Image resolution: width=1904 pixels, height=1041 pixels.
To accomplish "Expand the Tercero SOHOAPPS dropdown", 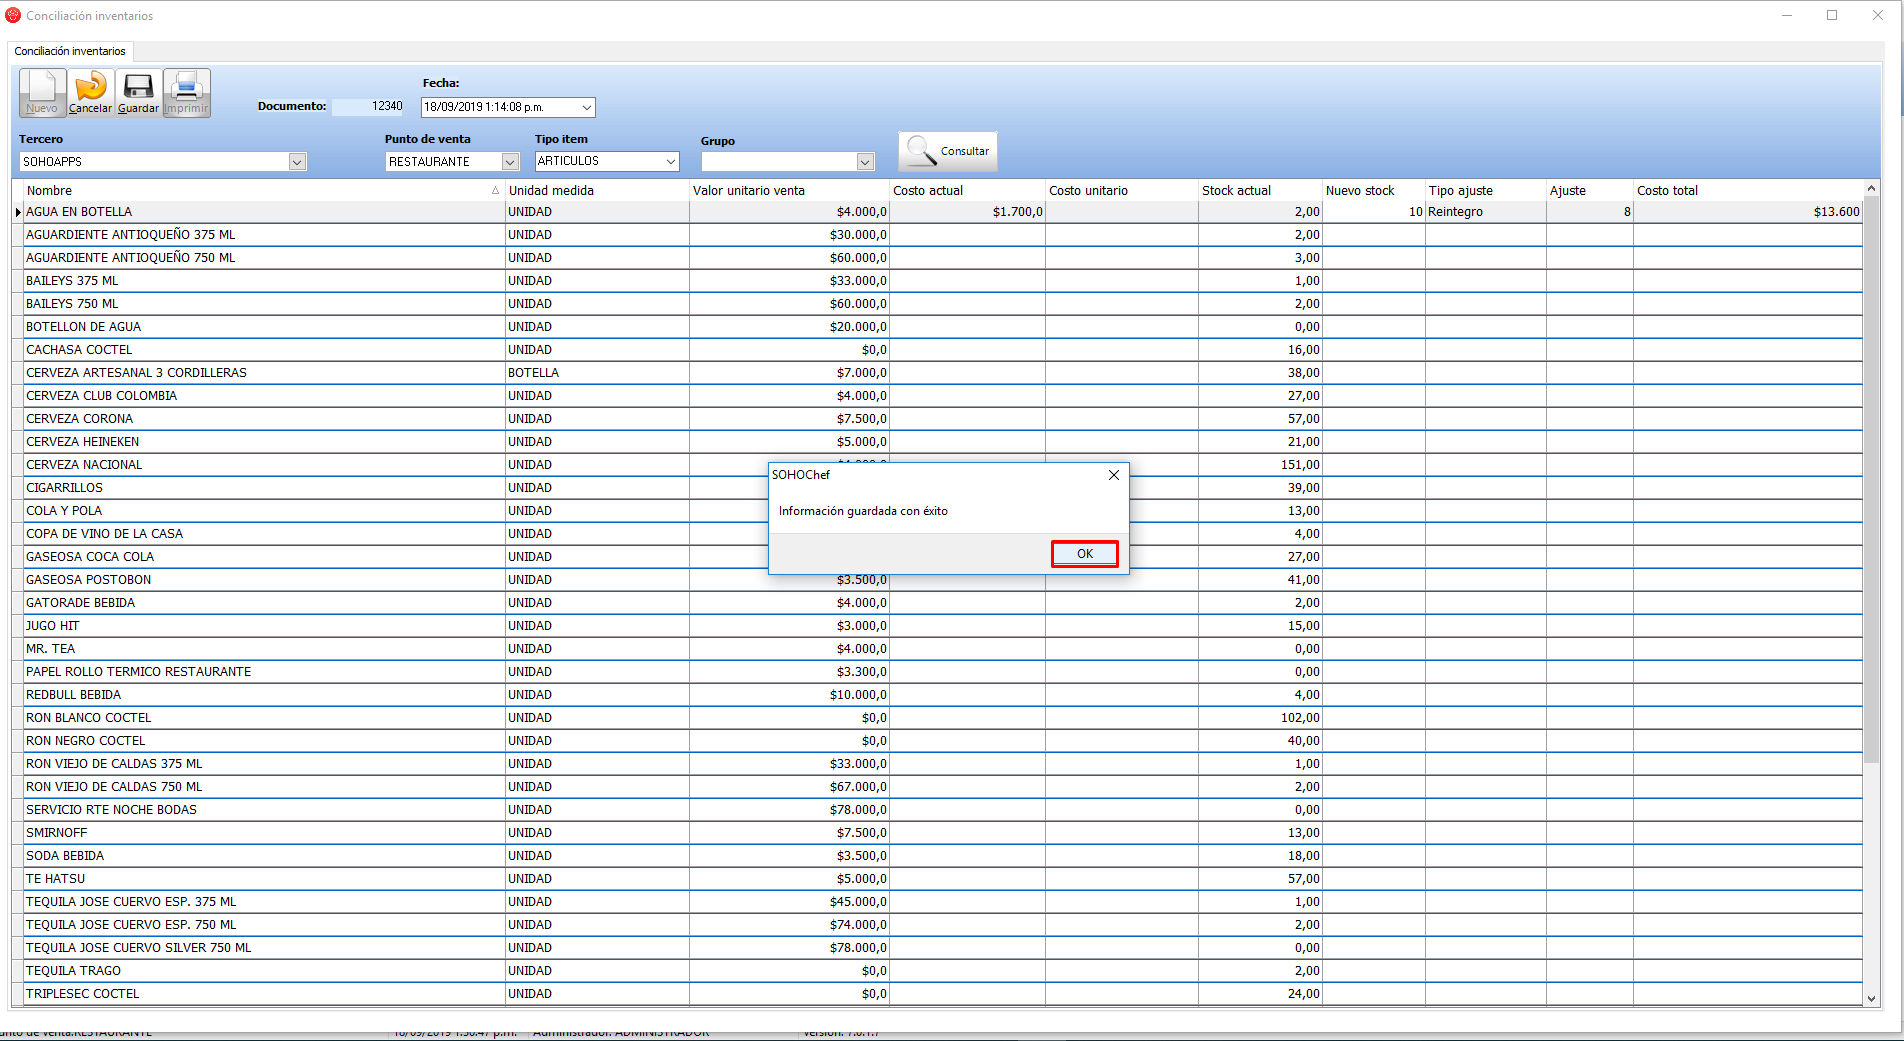I will [x=297, y=162].
